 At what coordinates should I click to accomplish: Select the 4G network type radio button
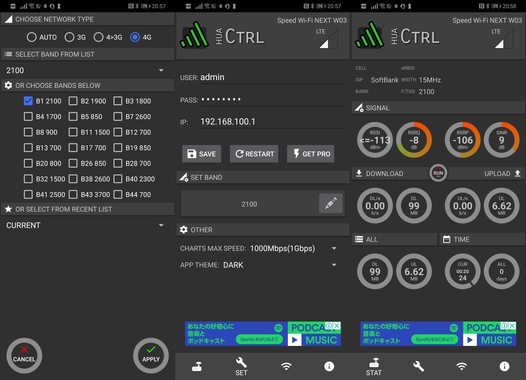point(135,37)
